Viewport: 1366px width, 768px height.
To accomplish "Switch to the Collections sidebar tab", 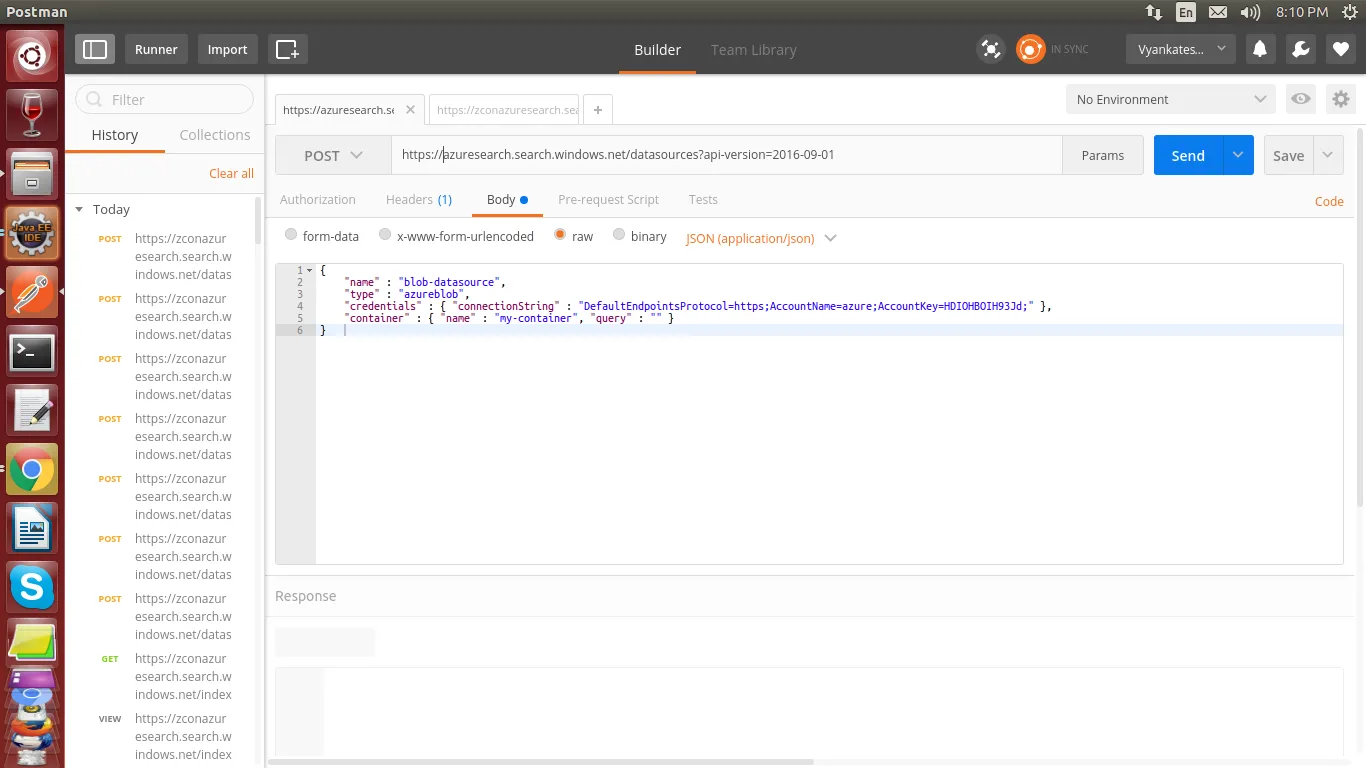I will coord(215,135).
